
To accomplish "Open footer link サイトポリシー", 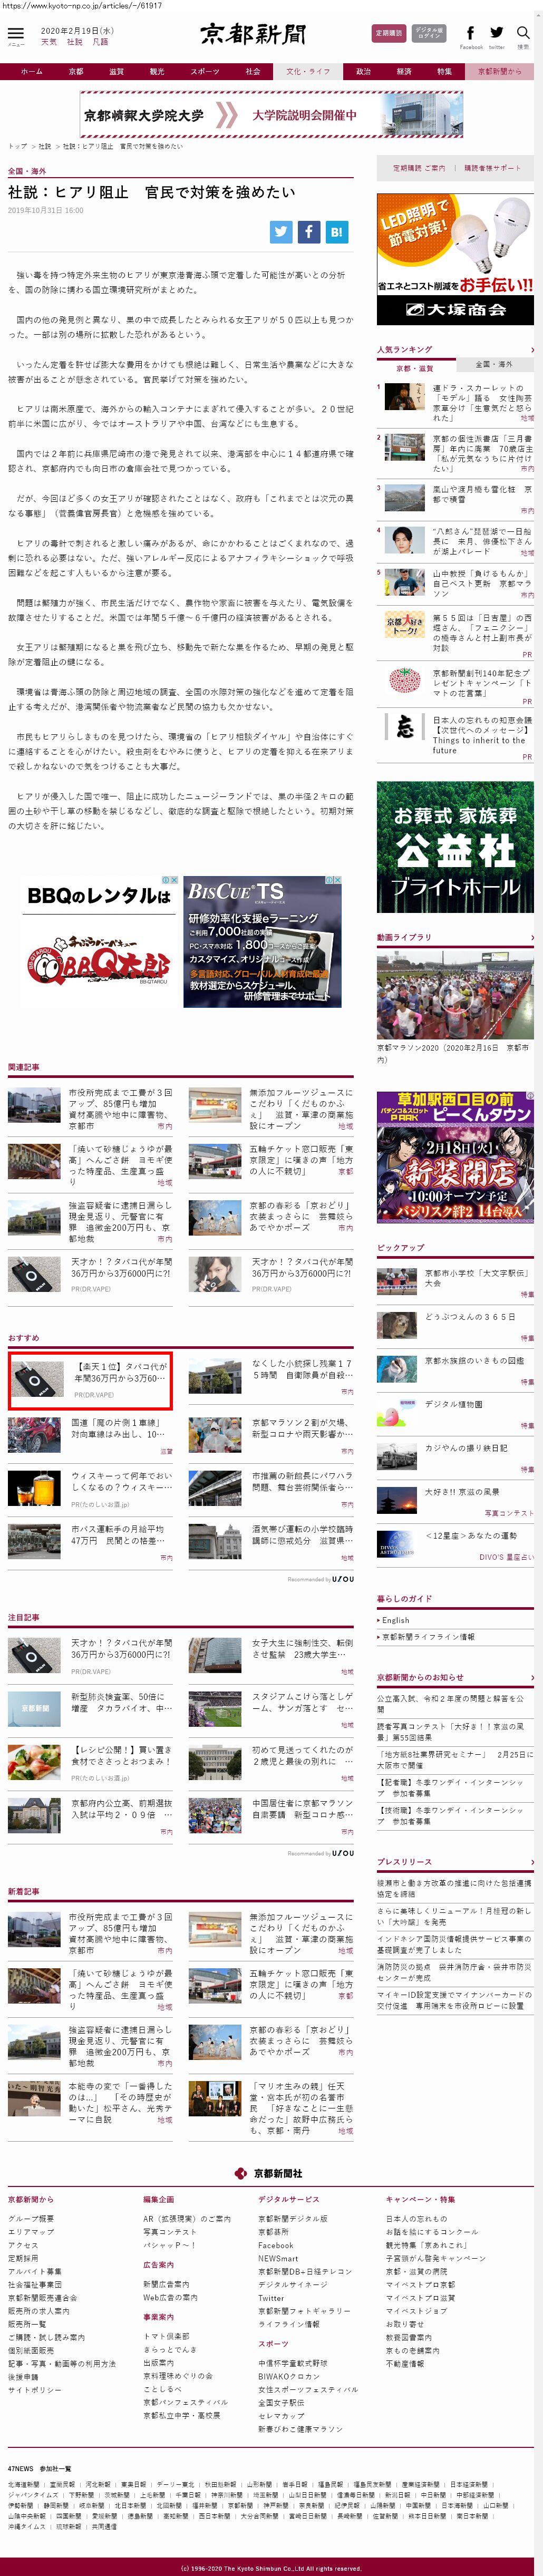I will pos(34,2389).
